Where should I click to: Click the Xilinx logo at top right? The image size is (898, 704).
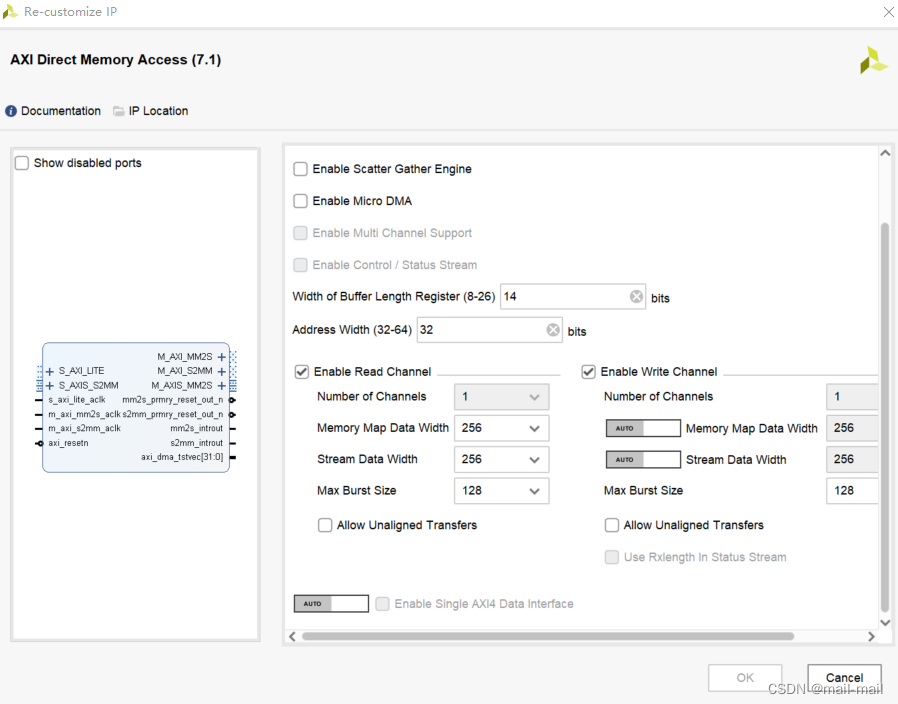tap(873, 60)
